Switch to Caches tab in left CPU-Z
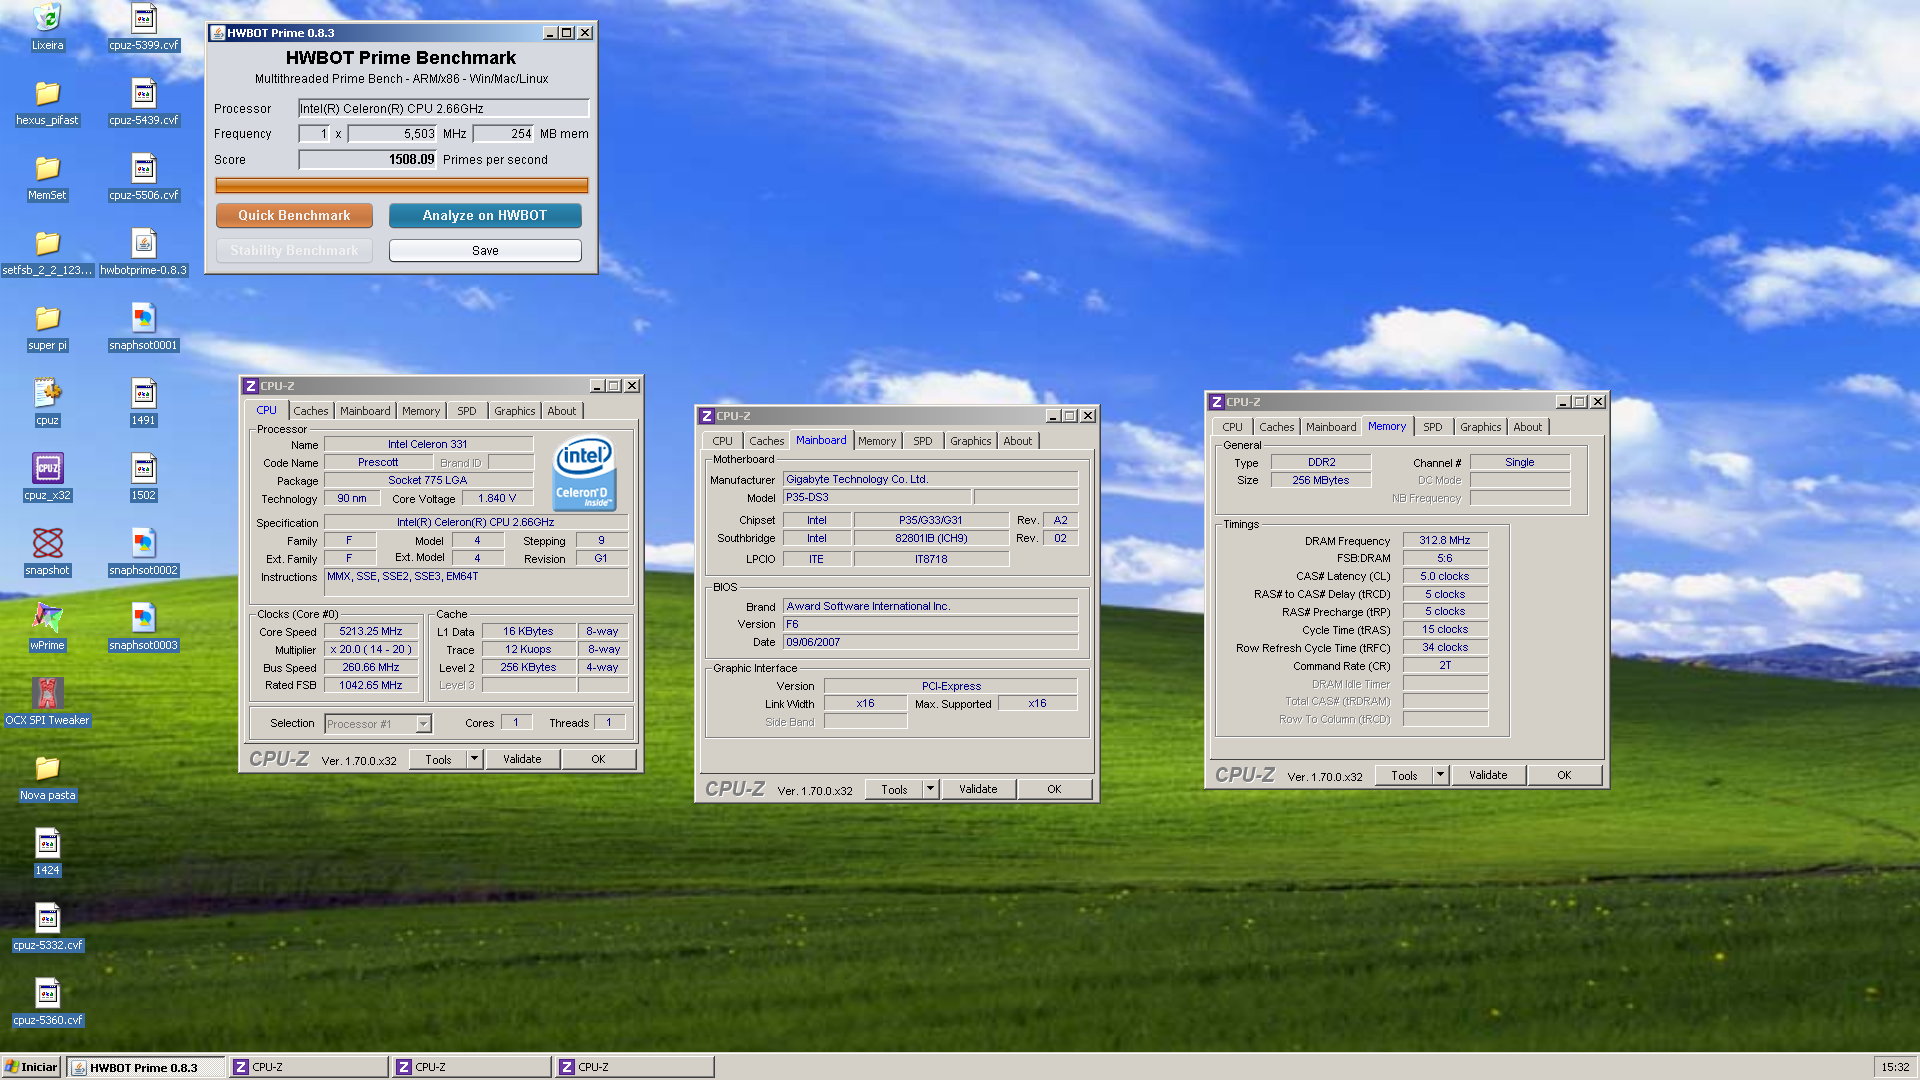The width and height of the screenshot is (1920, 1080). click(310, 411)
